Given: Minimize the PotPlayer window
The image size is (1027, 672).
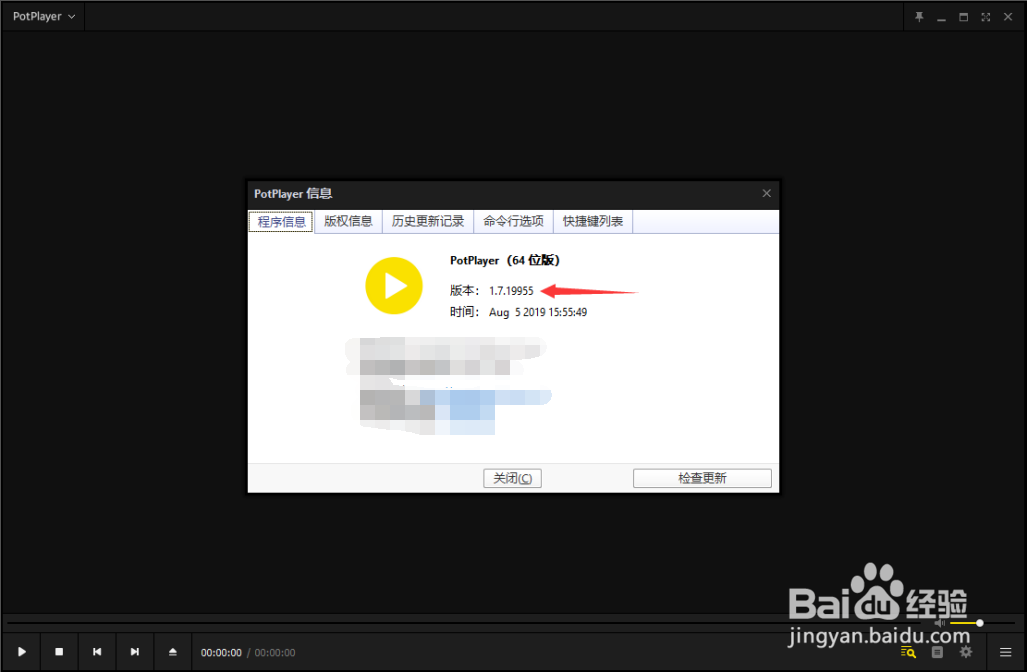Looking at the screenshot, I should tap(941, 18).
